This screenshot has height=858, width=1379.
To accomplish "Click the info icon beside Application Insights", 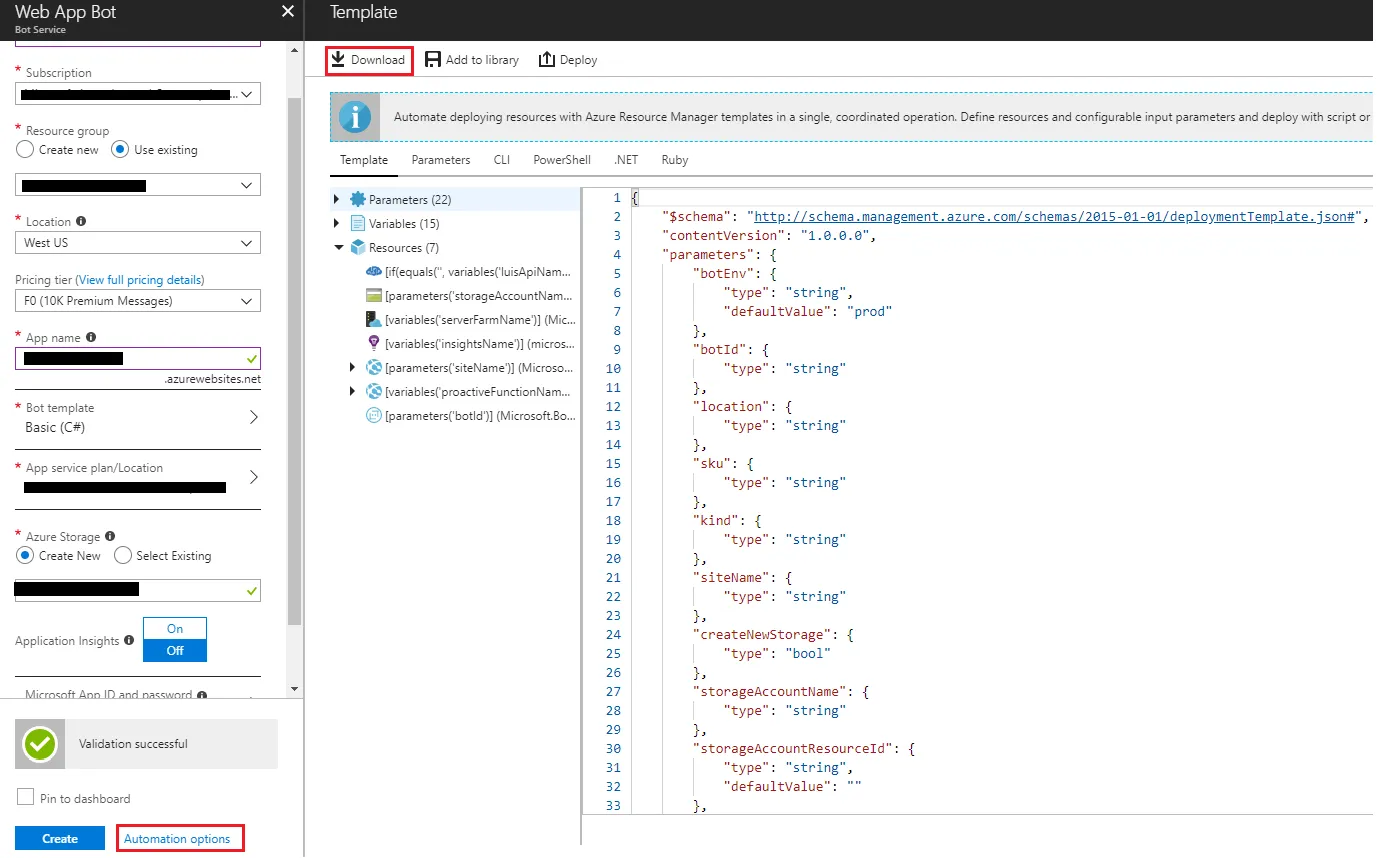I will point(129,641).
